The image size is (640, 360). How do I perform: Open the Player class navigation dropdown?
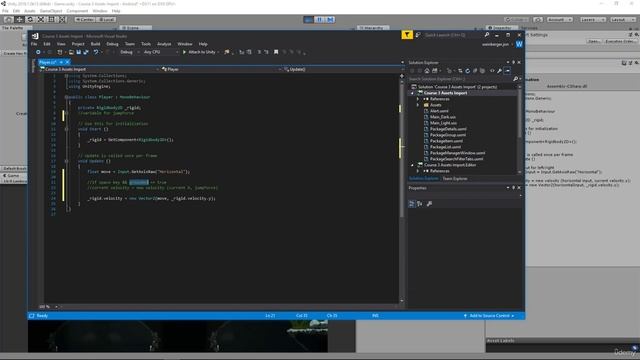click(x=221, y=69)
